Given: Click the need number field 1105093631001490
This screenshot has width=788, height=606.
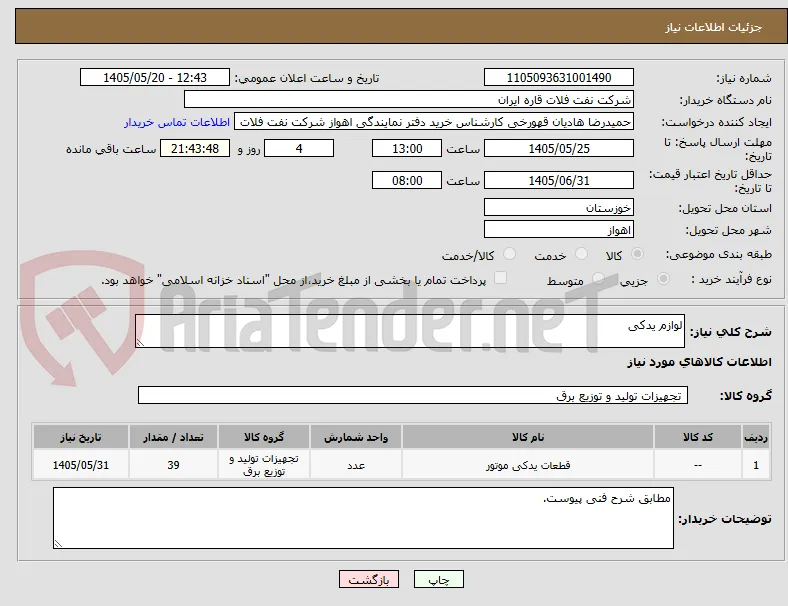Looking at the screenshot, I should point(559,77).
